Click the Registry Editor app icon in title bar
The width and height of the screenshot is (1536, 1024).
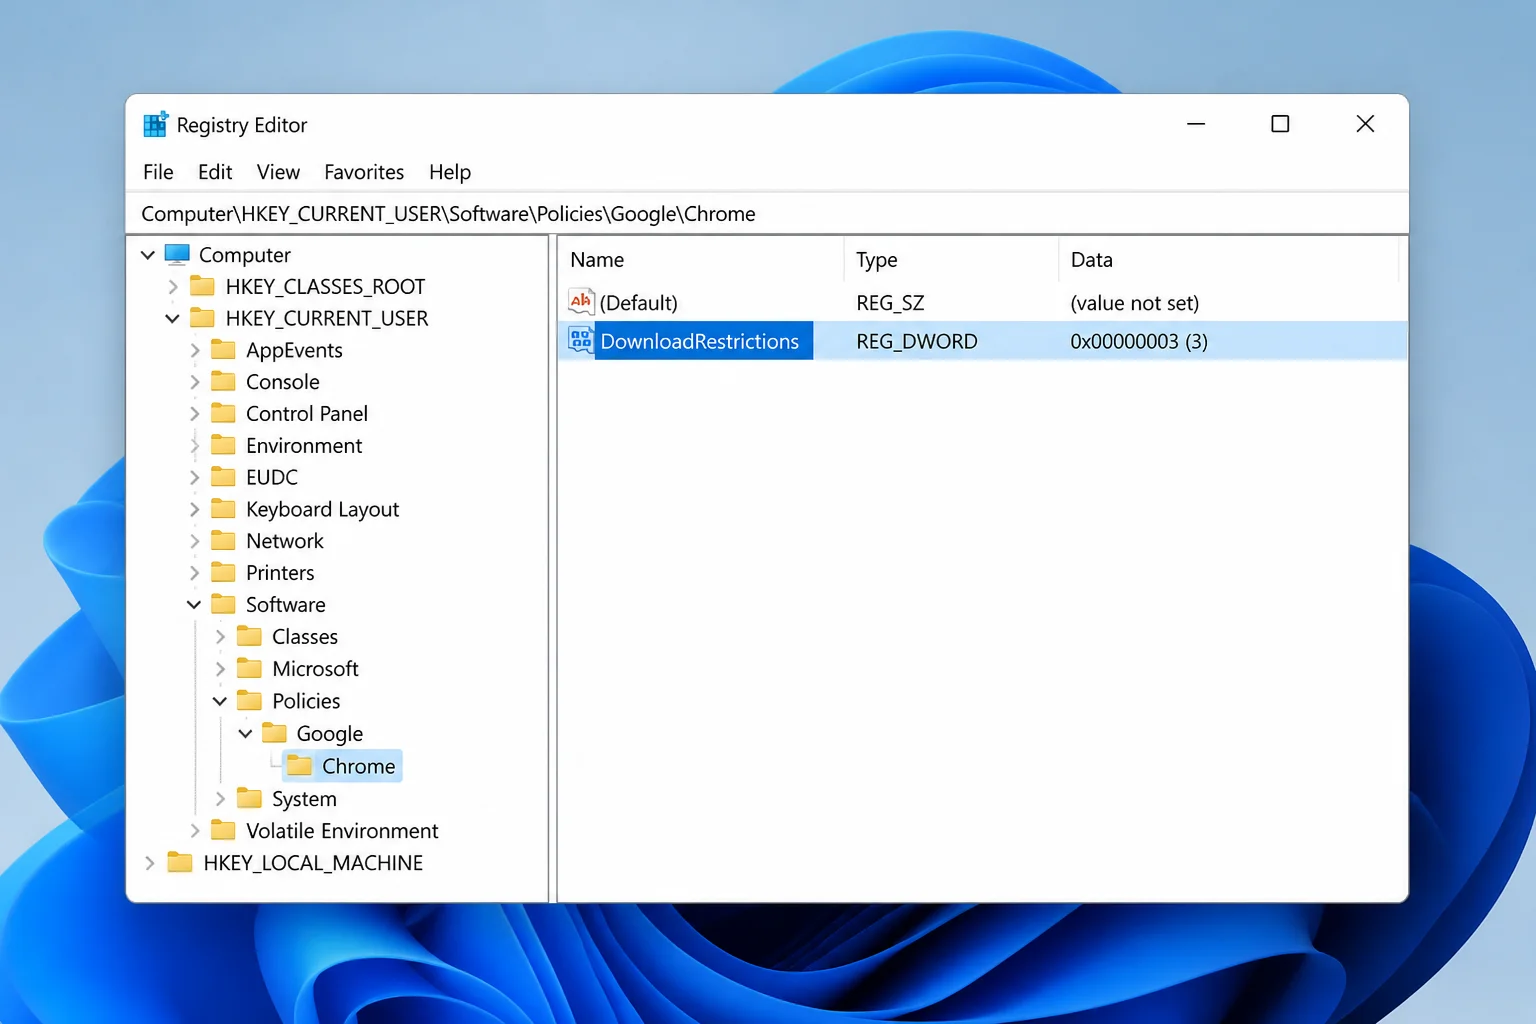tap(155, 124)
